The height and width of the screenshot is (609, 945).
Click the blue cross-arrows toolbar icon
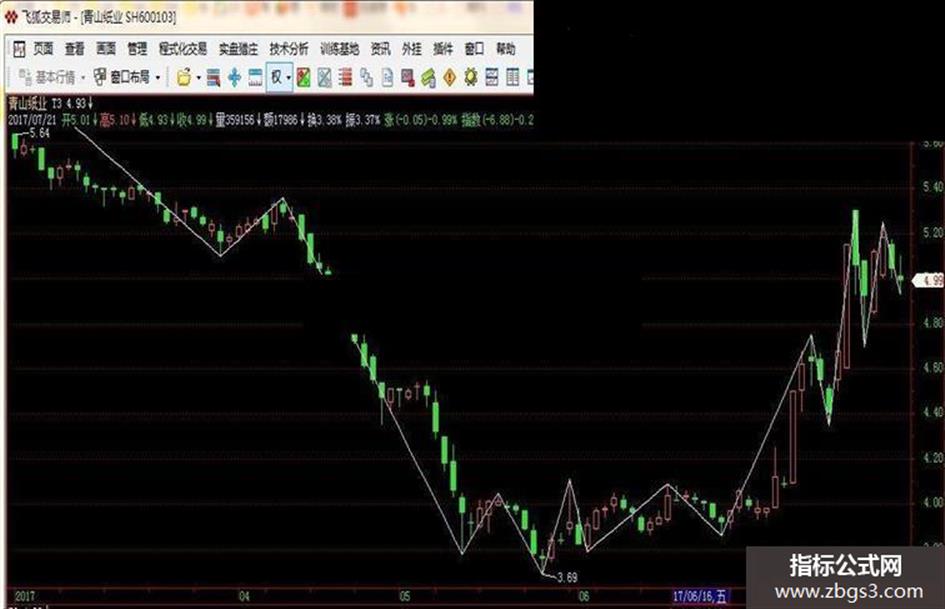234,77
